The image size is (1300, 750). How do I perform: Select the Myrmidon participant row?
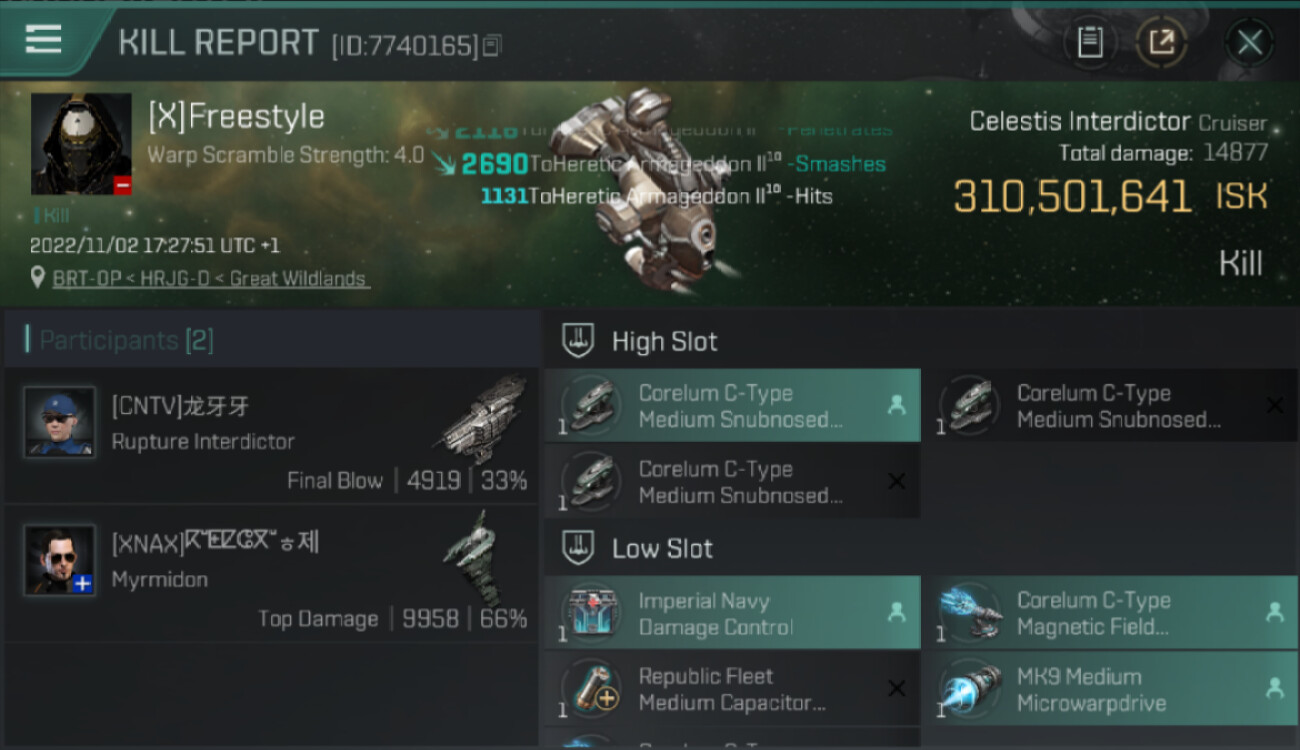click(x=271, y=572)
